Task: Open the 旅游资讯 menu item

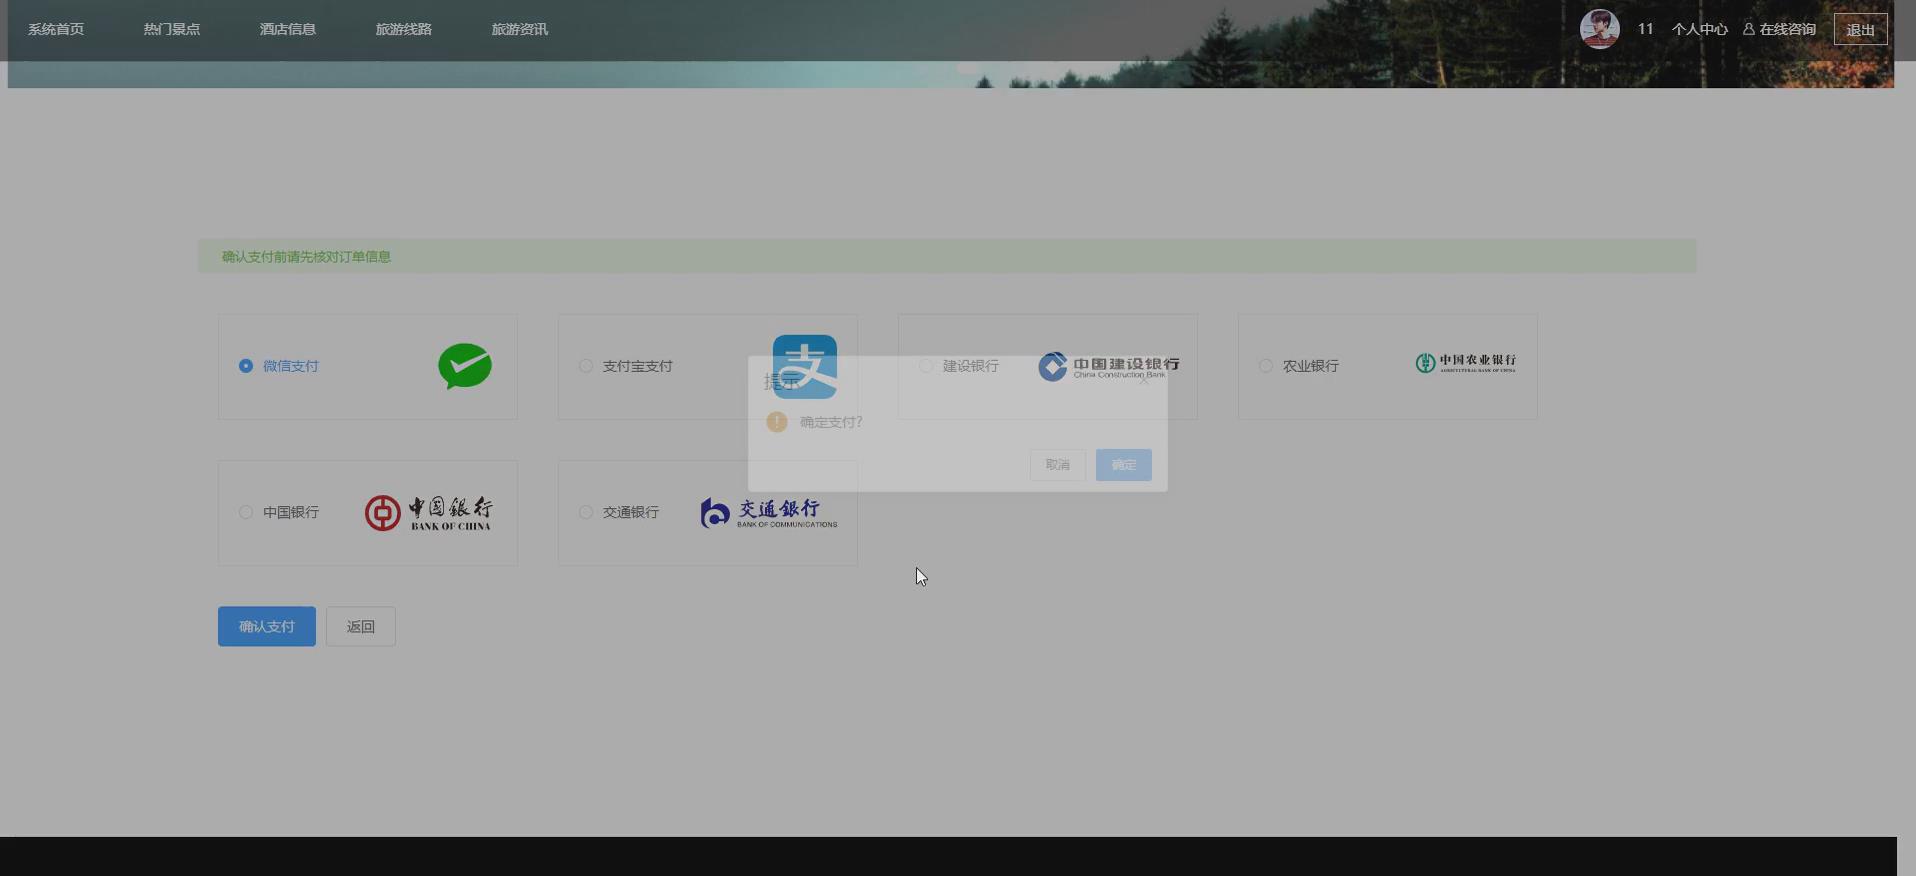Action: click(x=520, y=29)
